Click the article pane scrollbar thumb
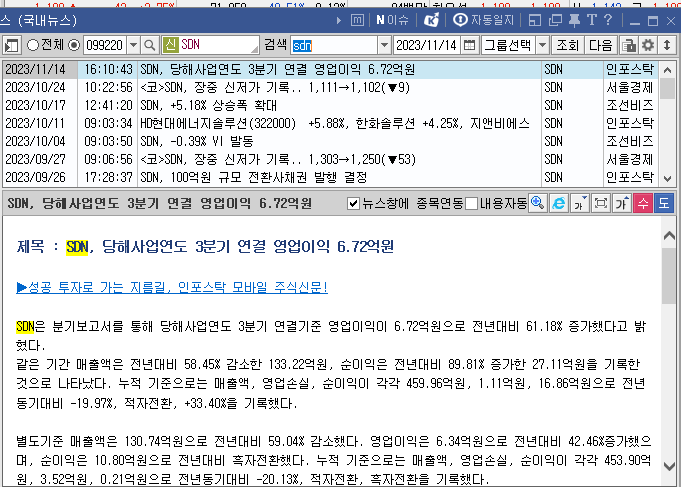This screenshot has width=681, height=487. (x=669, y=276)
